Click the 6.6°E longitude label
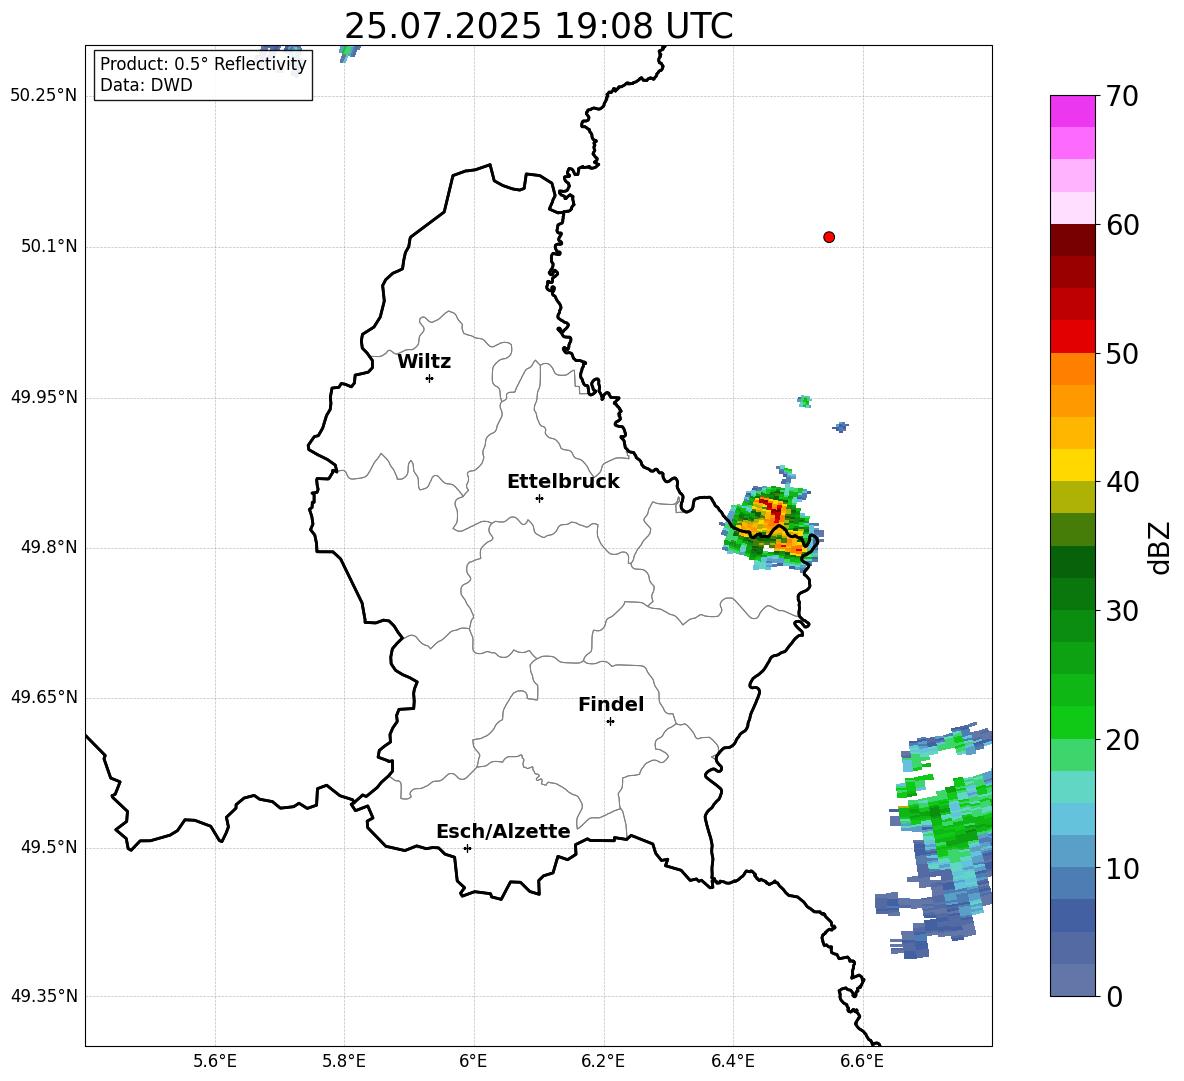Viewport: 1184px width, 1081px height. (862, 1061)
